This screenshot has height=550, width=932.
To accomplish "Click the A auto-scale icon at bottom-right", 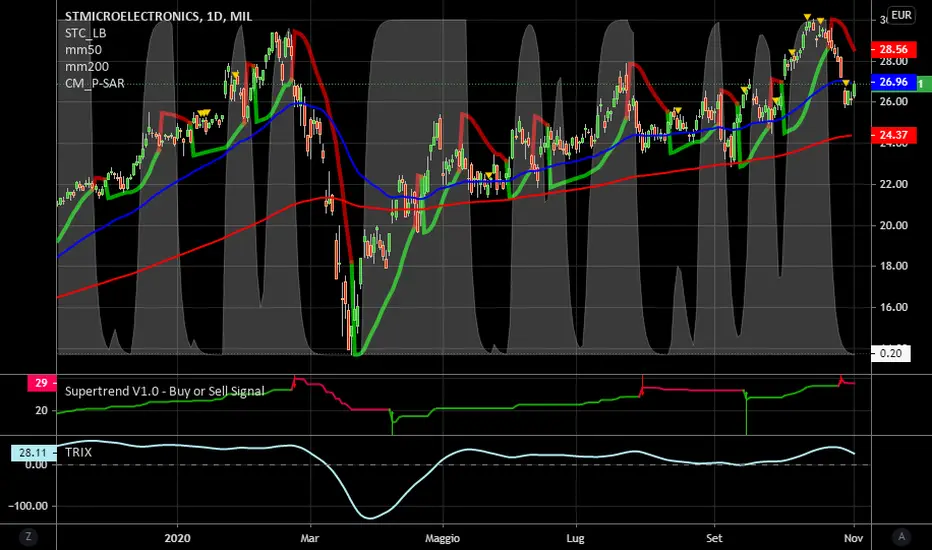I will pos(904,536).
